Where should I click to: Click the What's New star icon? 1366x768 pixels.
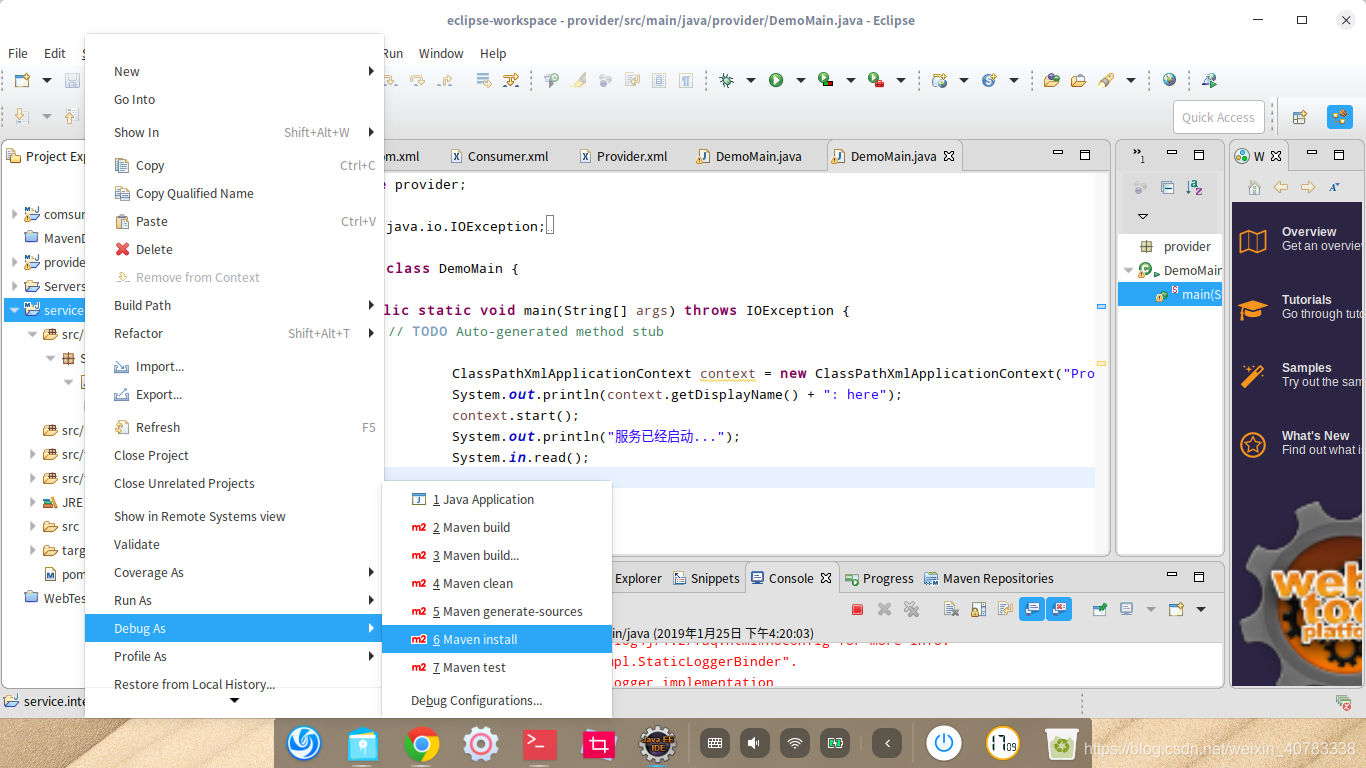pos(1253,445)
